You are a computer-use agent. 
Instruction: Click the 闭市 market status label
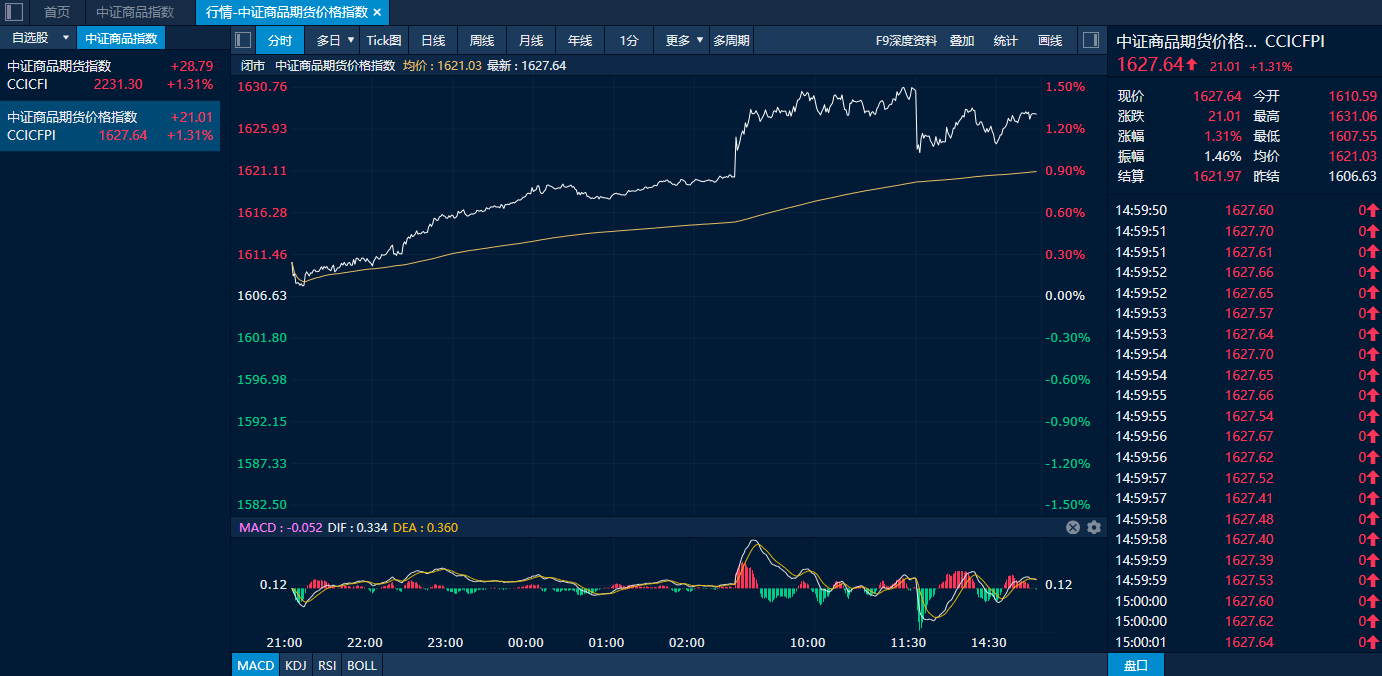(254, 66)
